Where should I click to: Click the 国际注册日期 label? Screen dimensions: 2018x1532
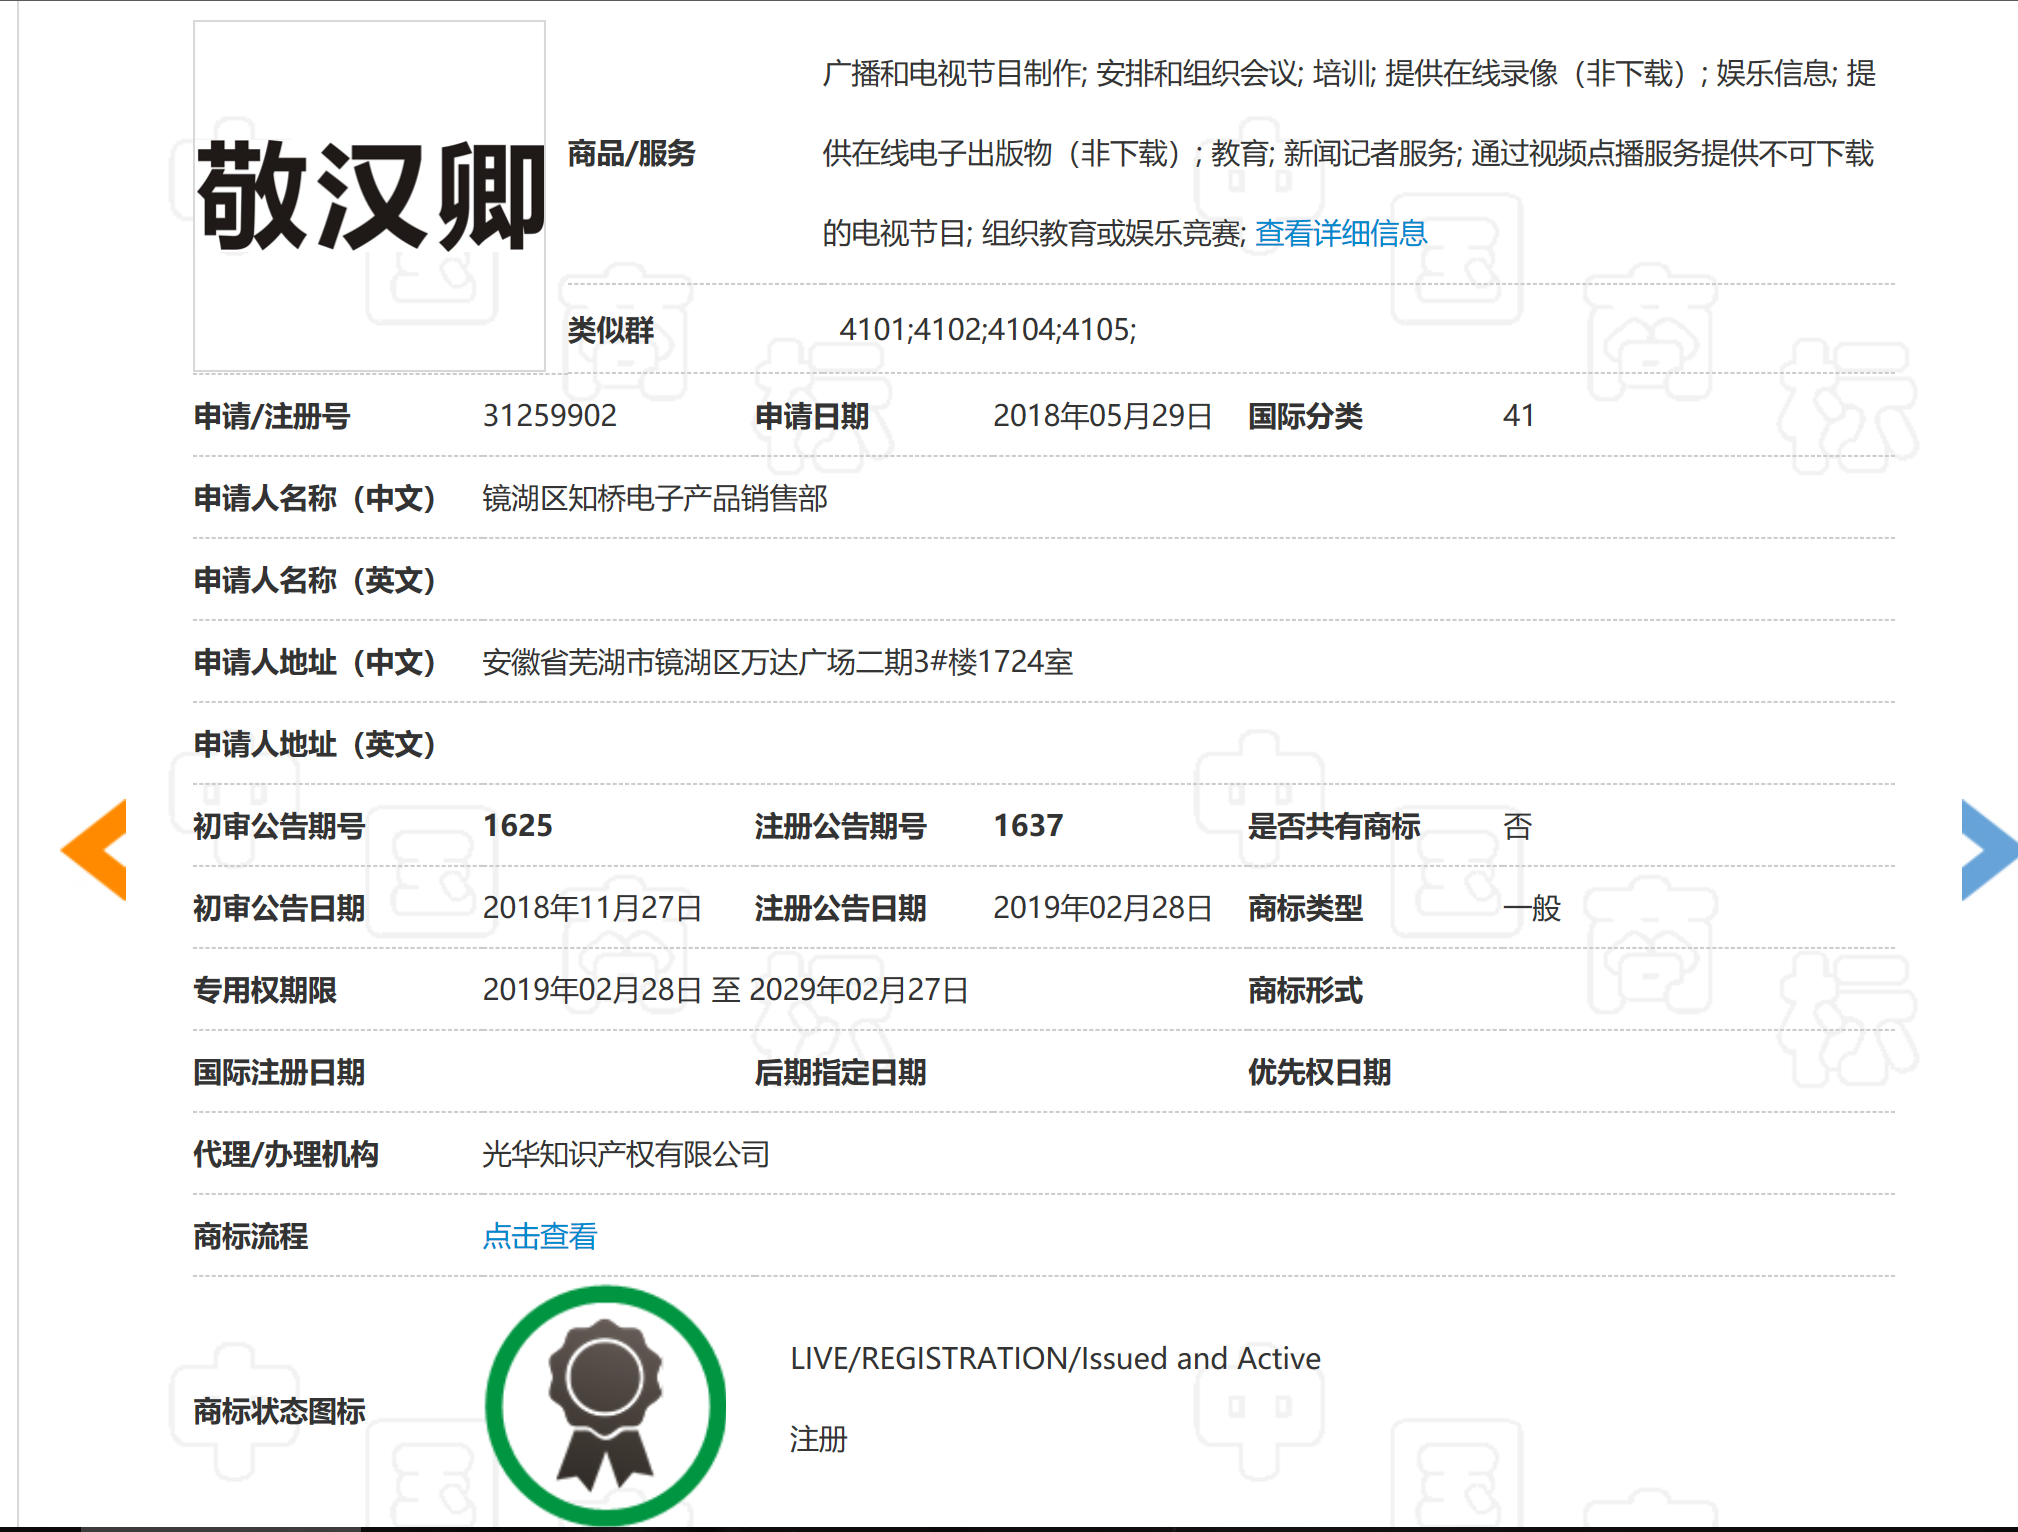coord(279,1072)
